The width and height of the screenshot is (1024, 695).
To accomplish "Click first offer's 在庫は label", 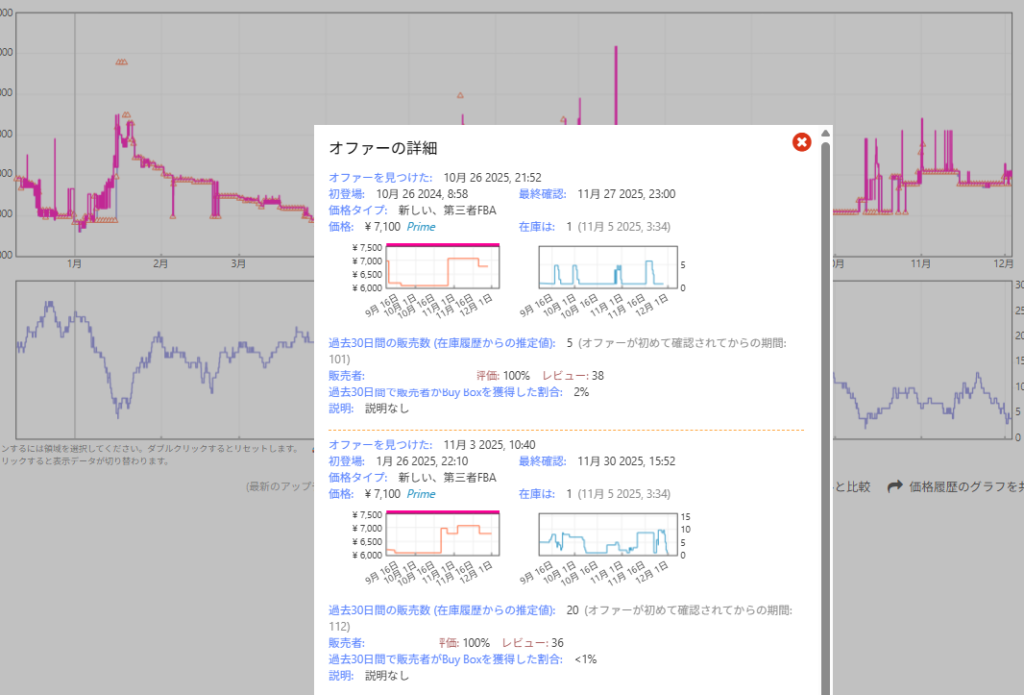I will pos(536,227).
